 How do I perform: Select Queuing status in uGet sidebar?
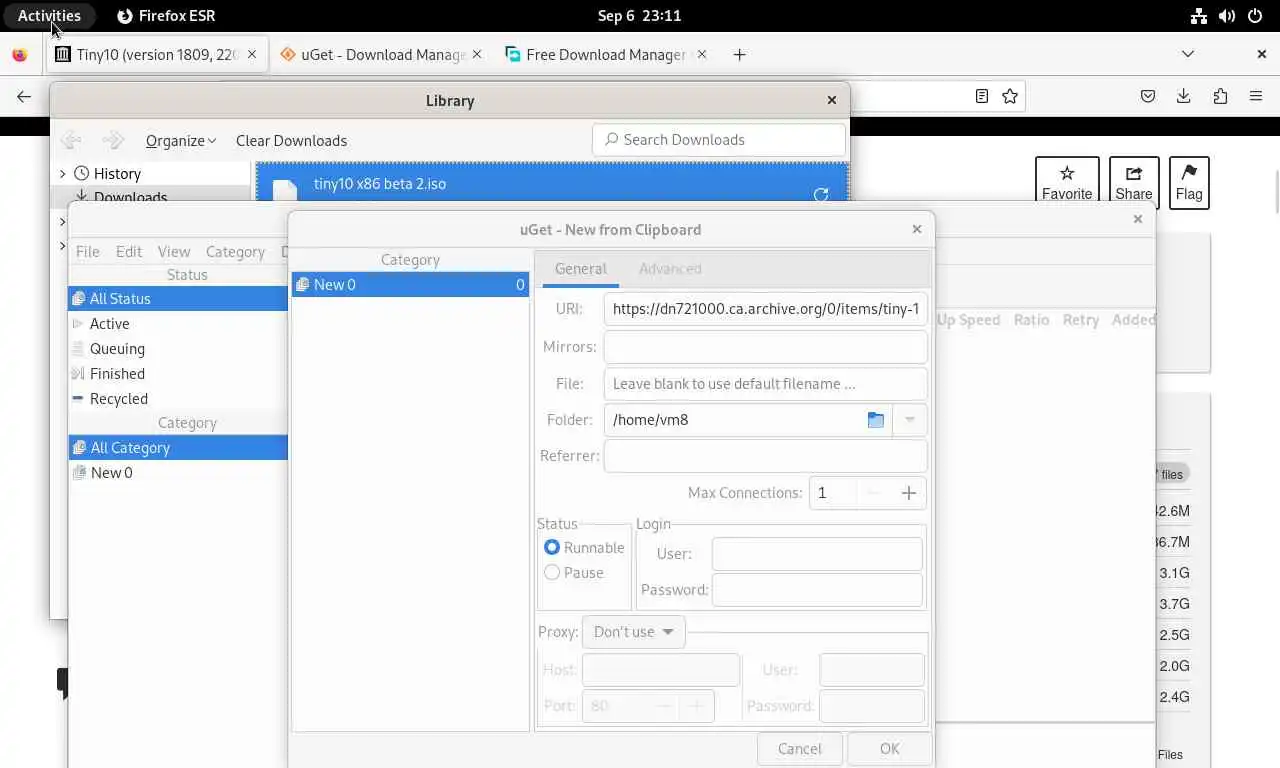point(178,349)
